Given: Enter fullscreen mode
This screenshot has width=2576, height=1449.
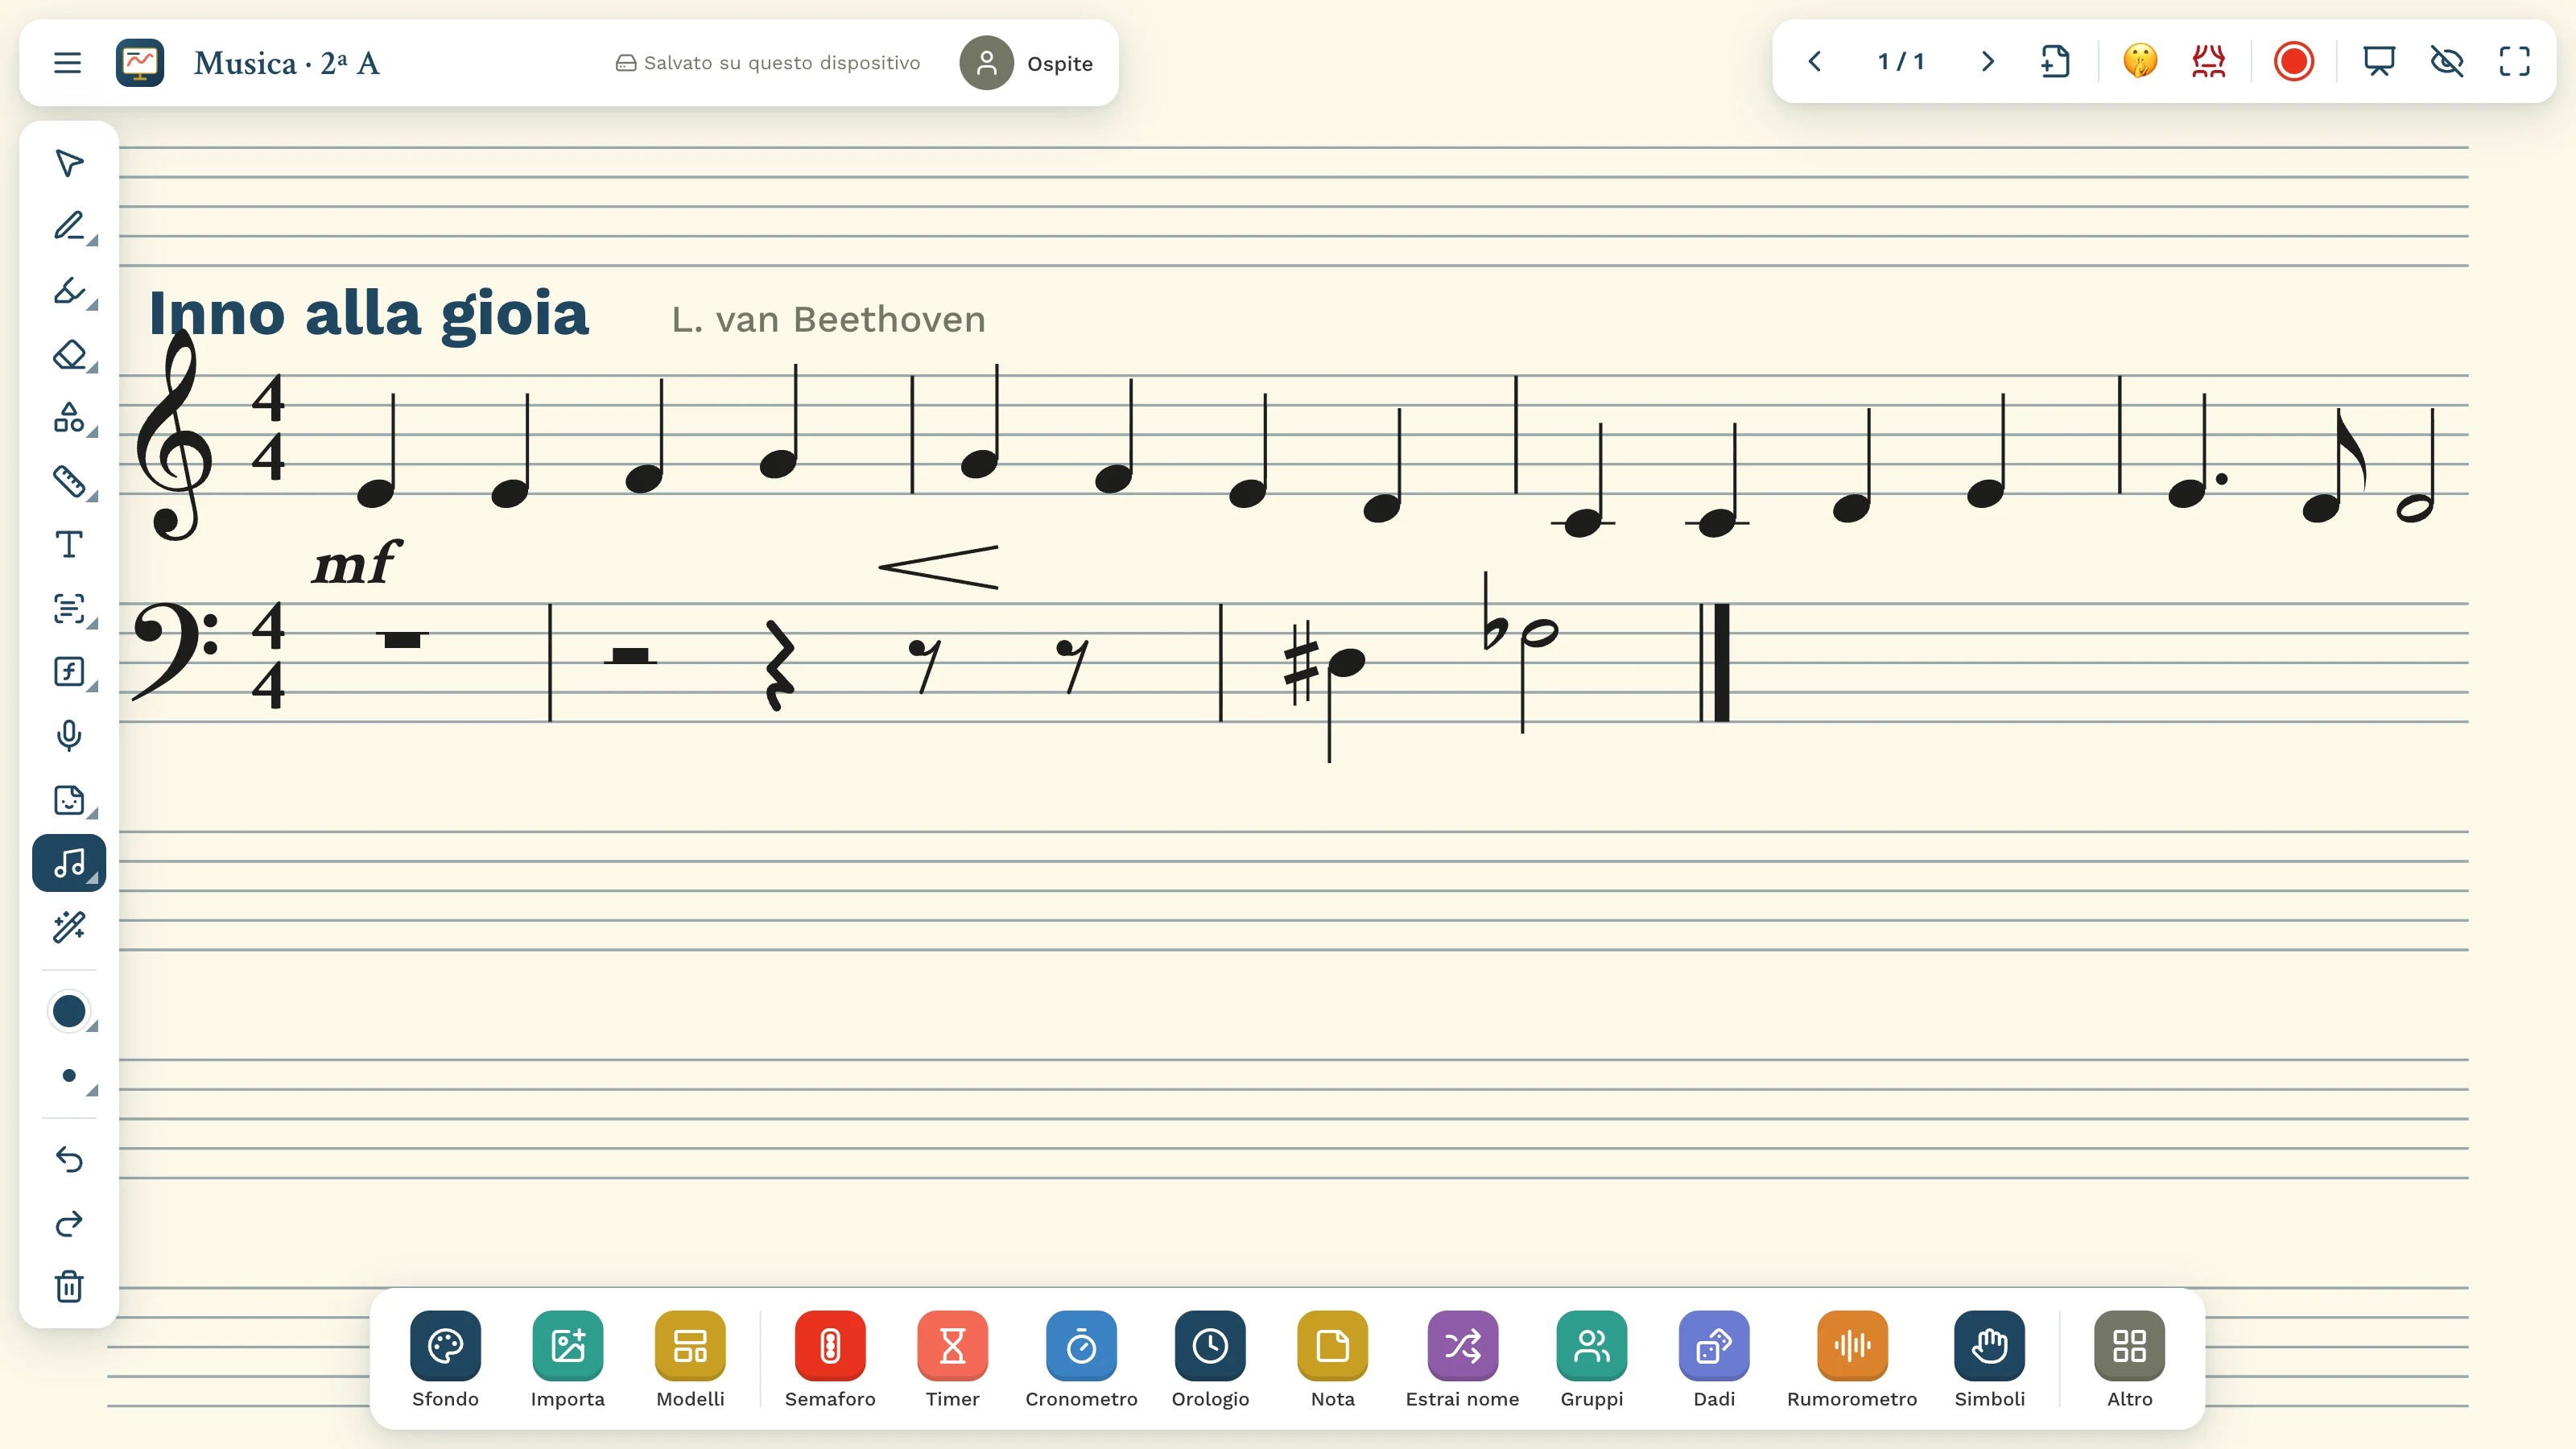Looking at the screenshot, I should [x=2514, y=62].
